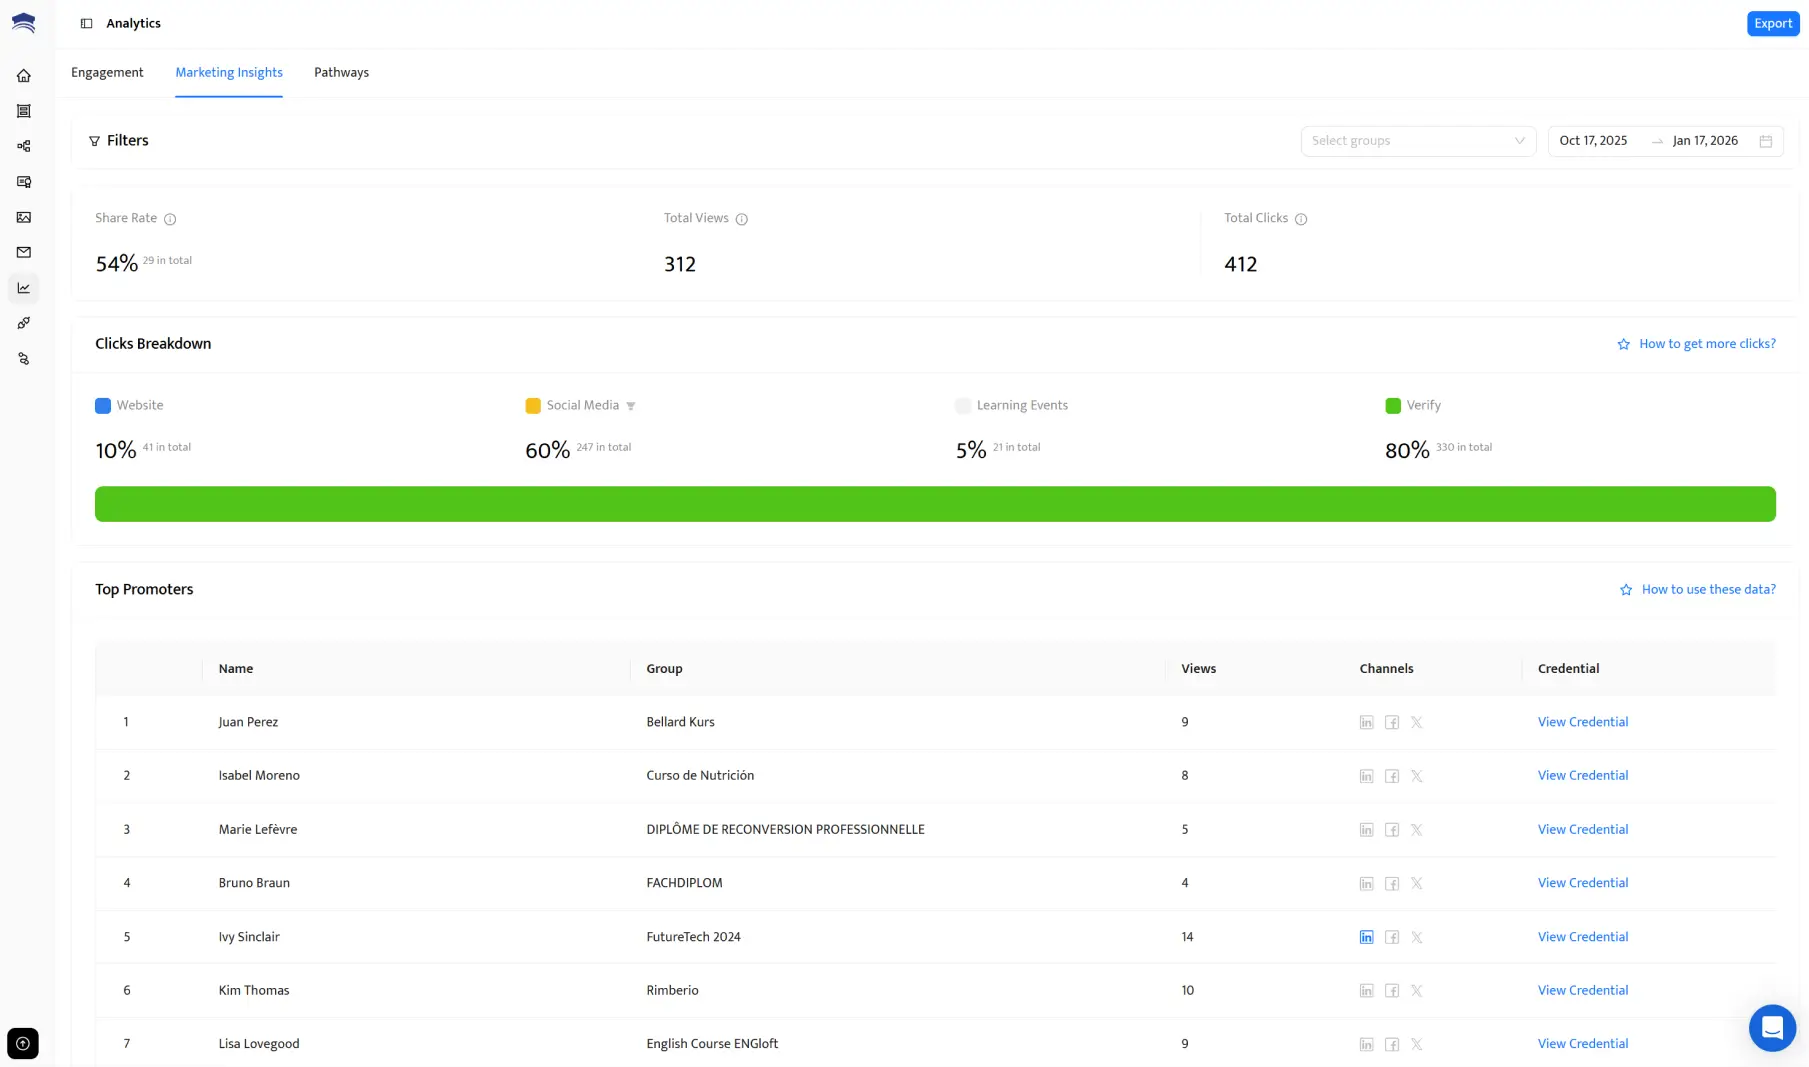
Task: Select the Analytics chart icon in sidebar
Action: point(23,287)
